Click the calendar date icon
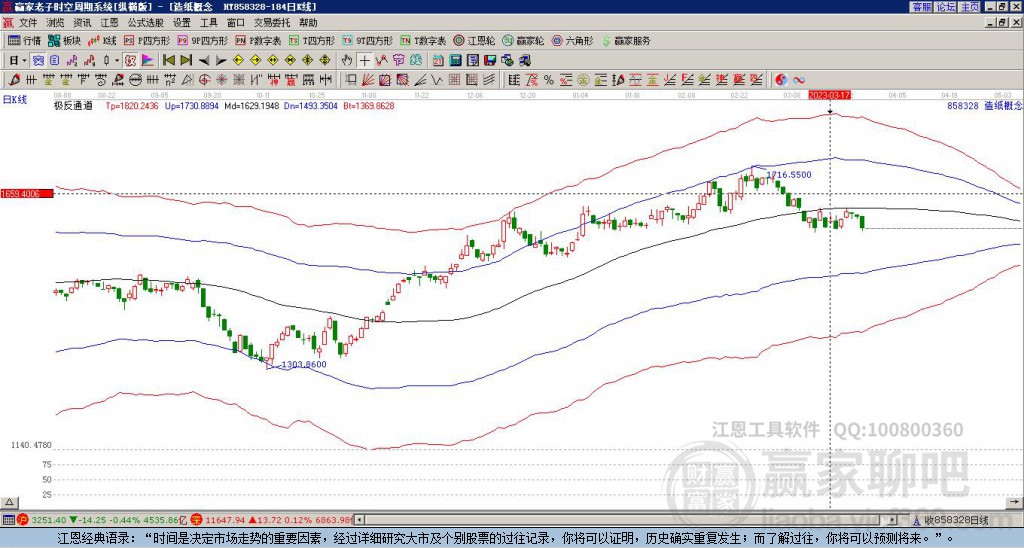The image size is (1024, 548). click(438, 61)
